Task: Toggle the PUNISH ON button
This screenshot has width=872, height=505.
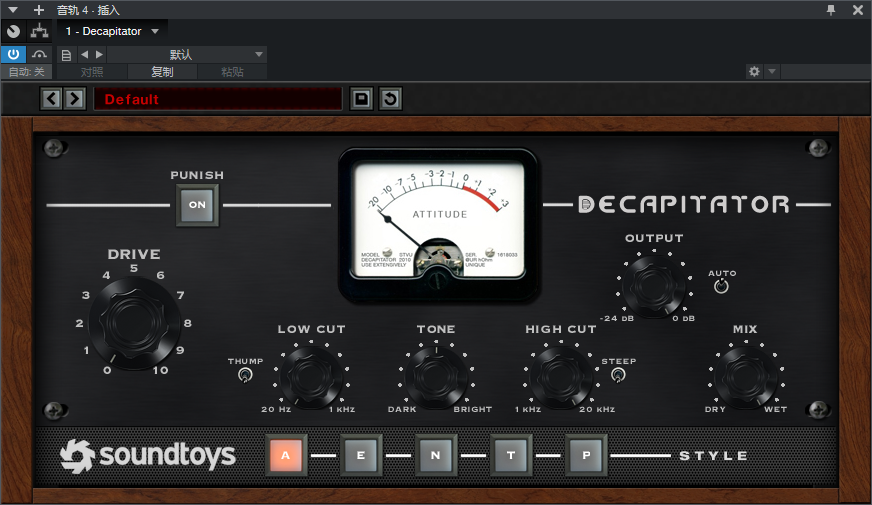Action: pyautogui.click(x=197, y=205)
